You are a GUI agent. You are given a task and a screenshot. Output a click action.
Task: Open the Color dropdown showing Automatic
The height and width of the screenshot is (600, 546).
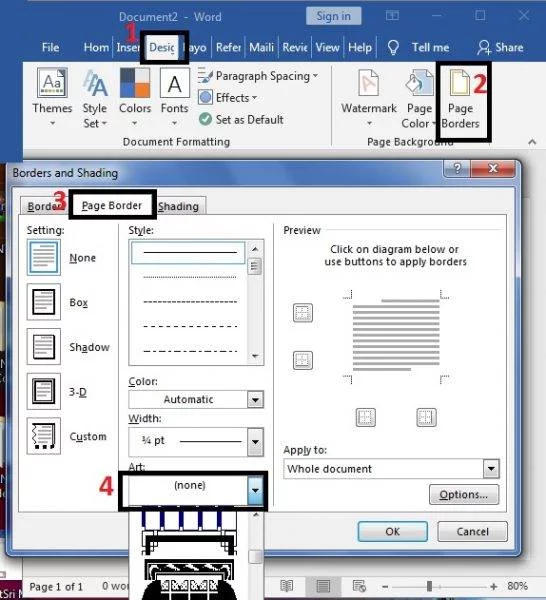(x=196, y=399)
